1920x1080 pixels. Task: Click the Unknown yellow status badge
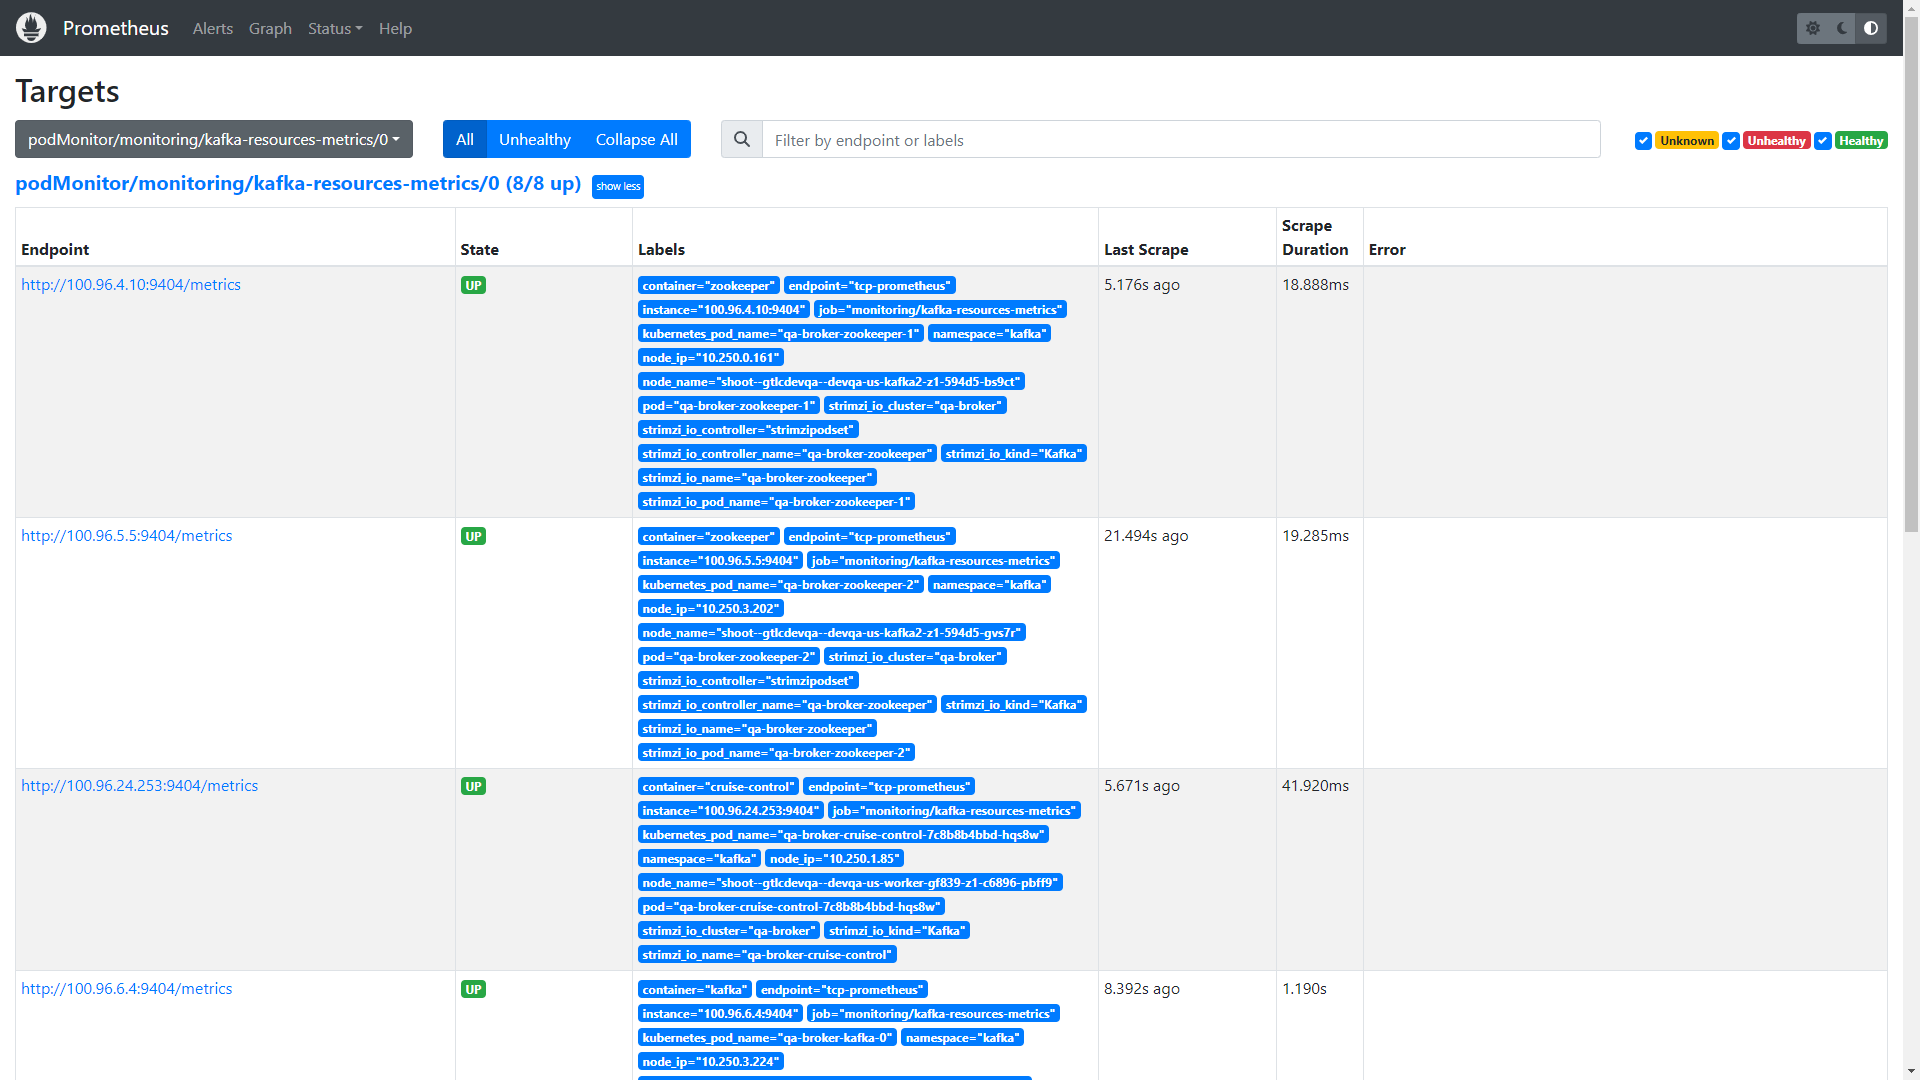click(x=1687, y=141)
